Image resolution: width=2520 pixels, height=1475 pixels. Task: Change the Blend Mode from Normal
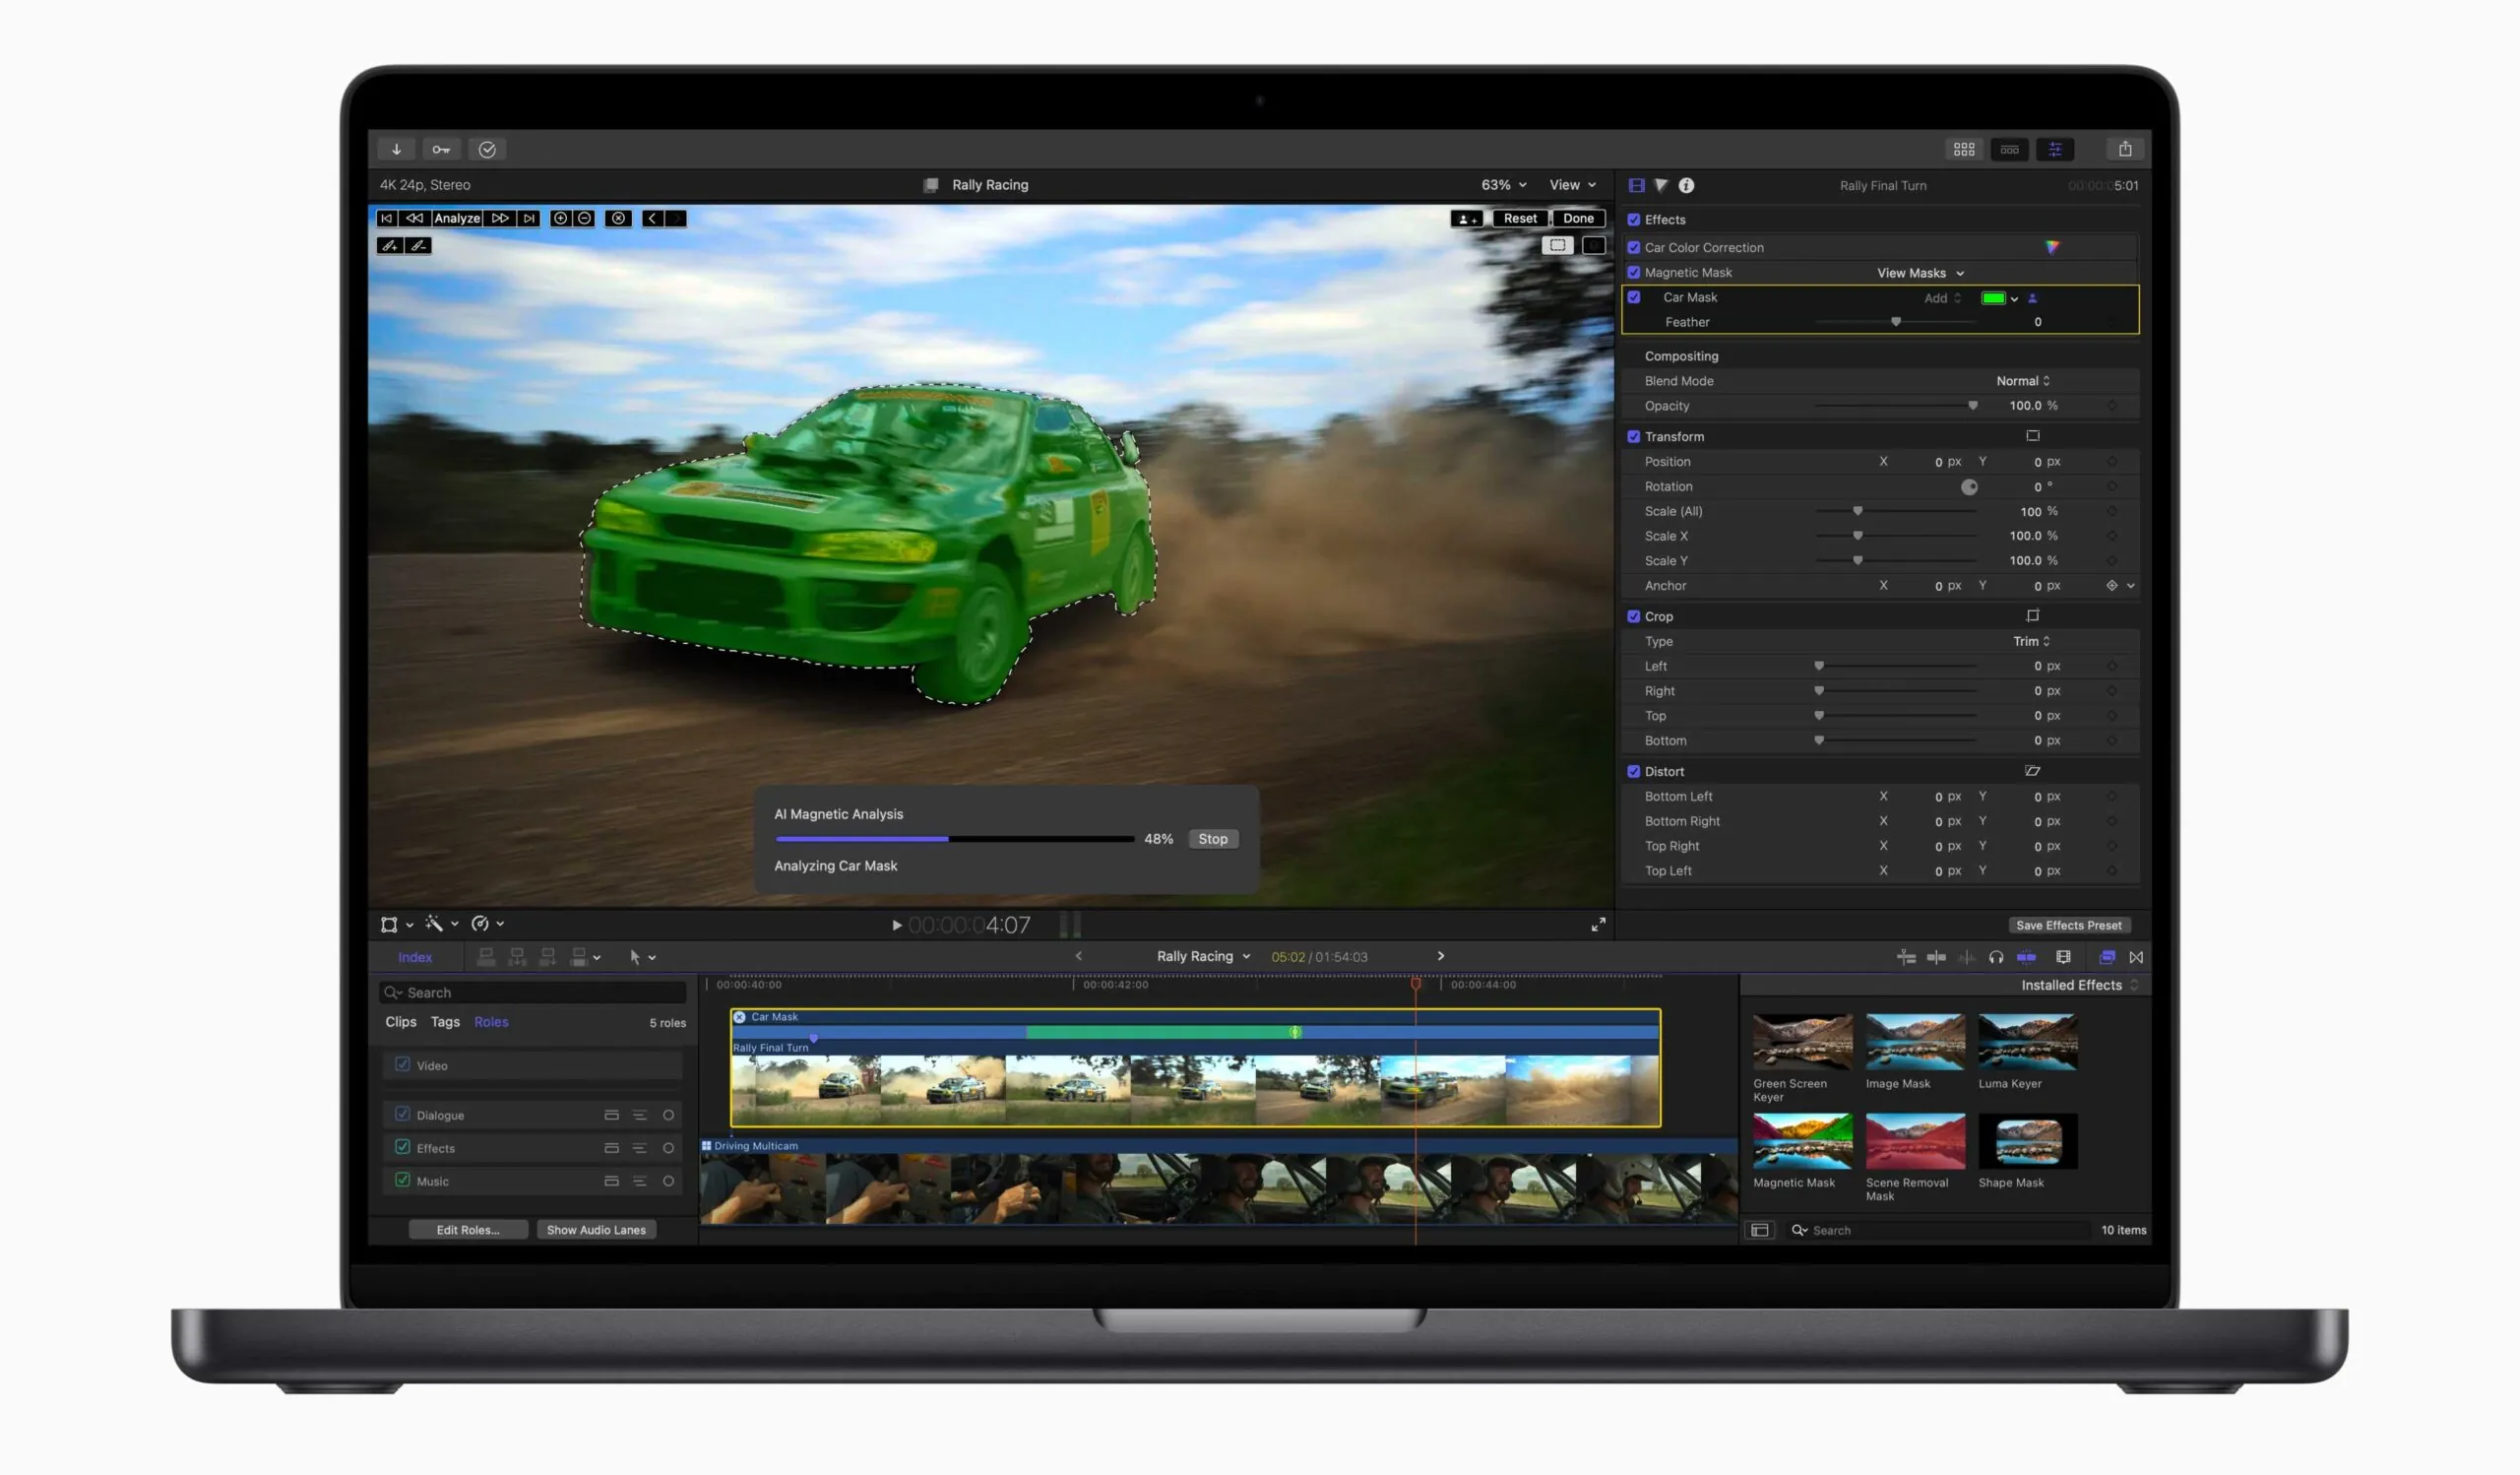coord(2022,380)
